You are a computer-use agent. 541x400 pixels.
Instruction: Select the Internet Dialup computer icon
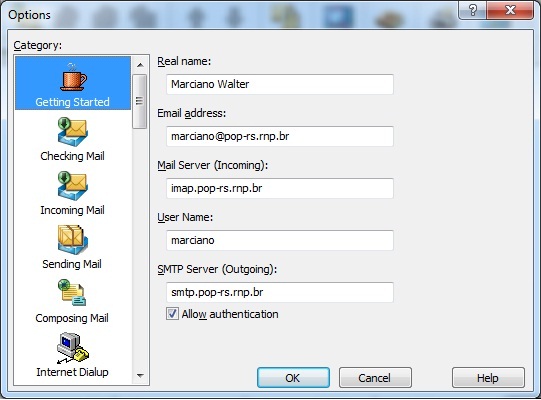click(x=72, y=348)
